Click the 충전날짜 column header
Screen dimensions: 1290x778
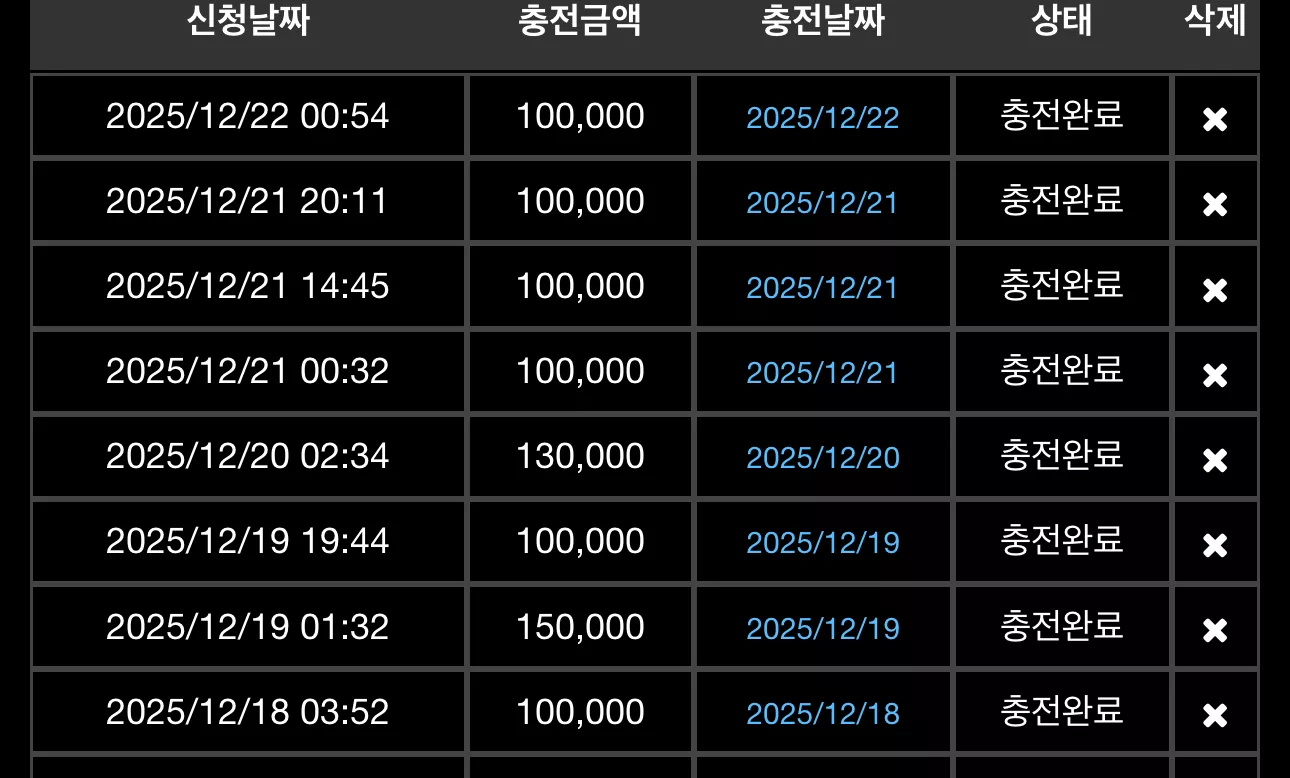(x=823, y=21)
